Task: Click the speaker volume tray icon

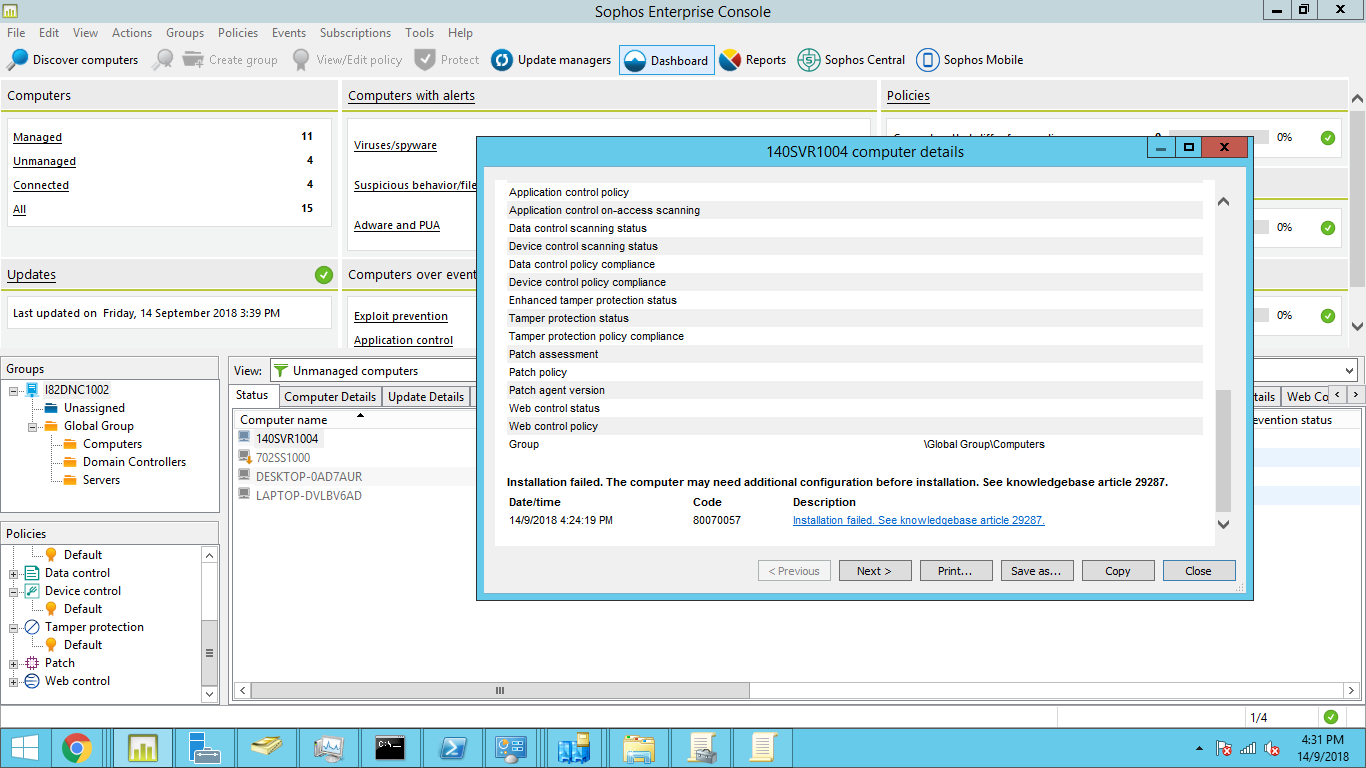Action: tap(1272, 748)
